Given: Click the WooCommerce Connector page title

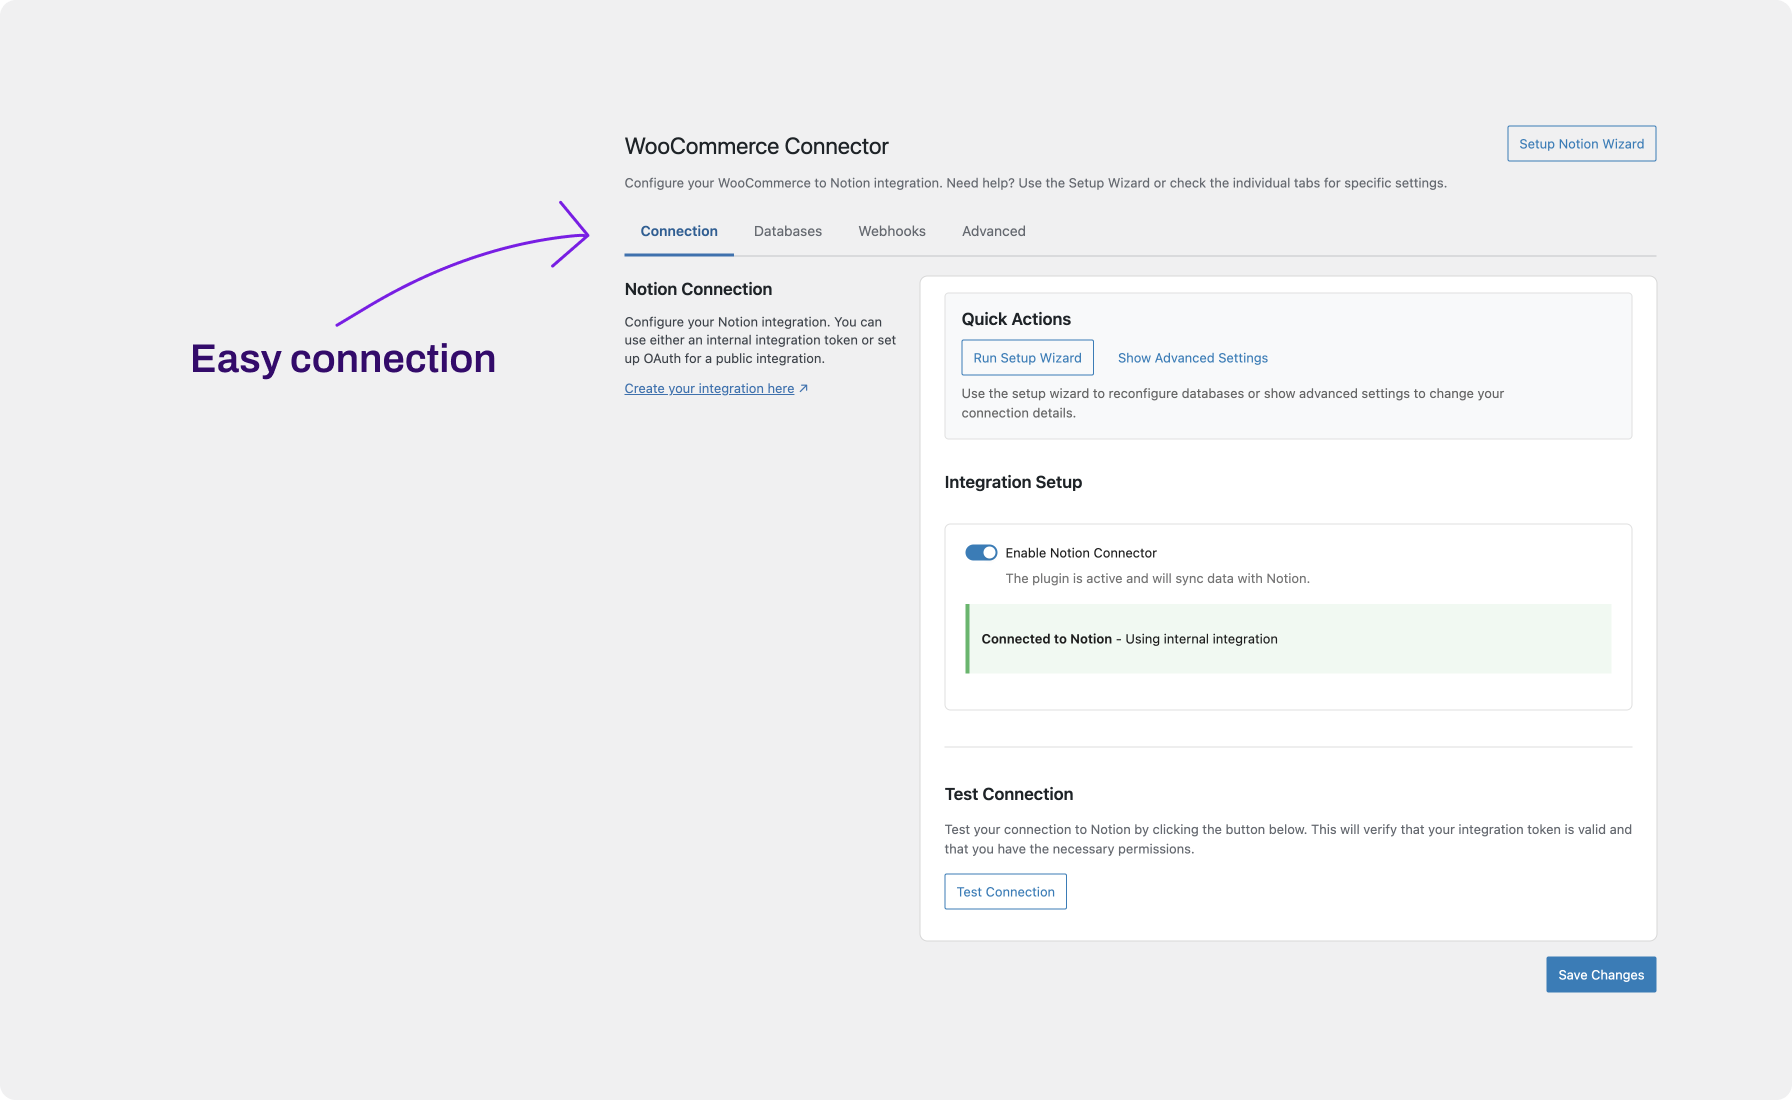Looking at the screenshot, I should (756, 146).
